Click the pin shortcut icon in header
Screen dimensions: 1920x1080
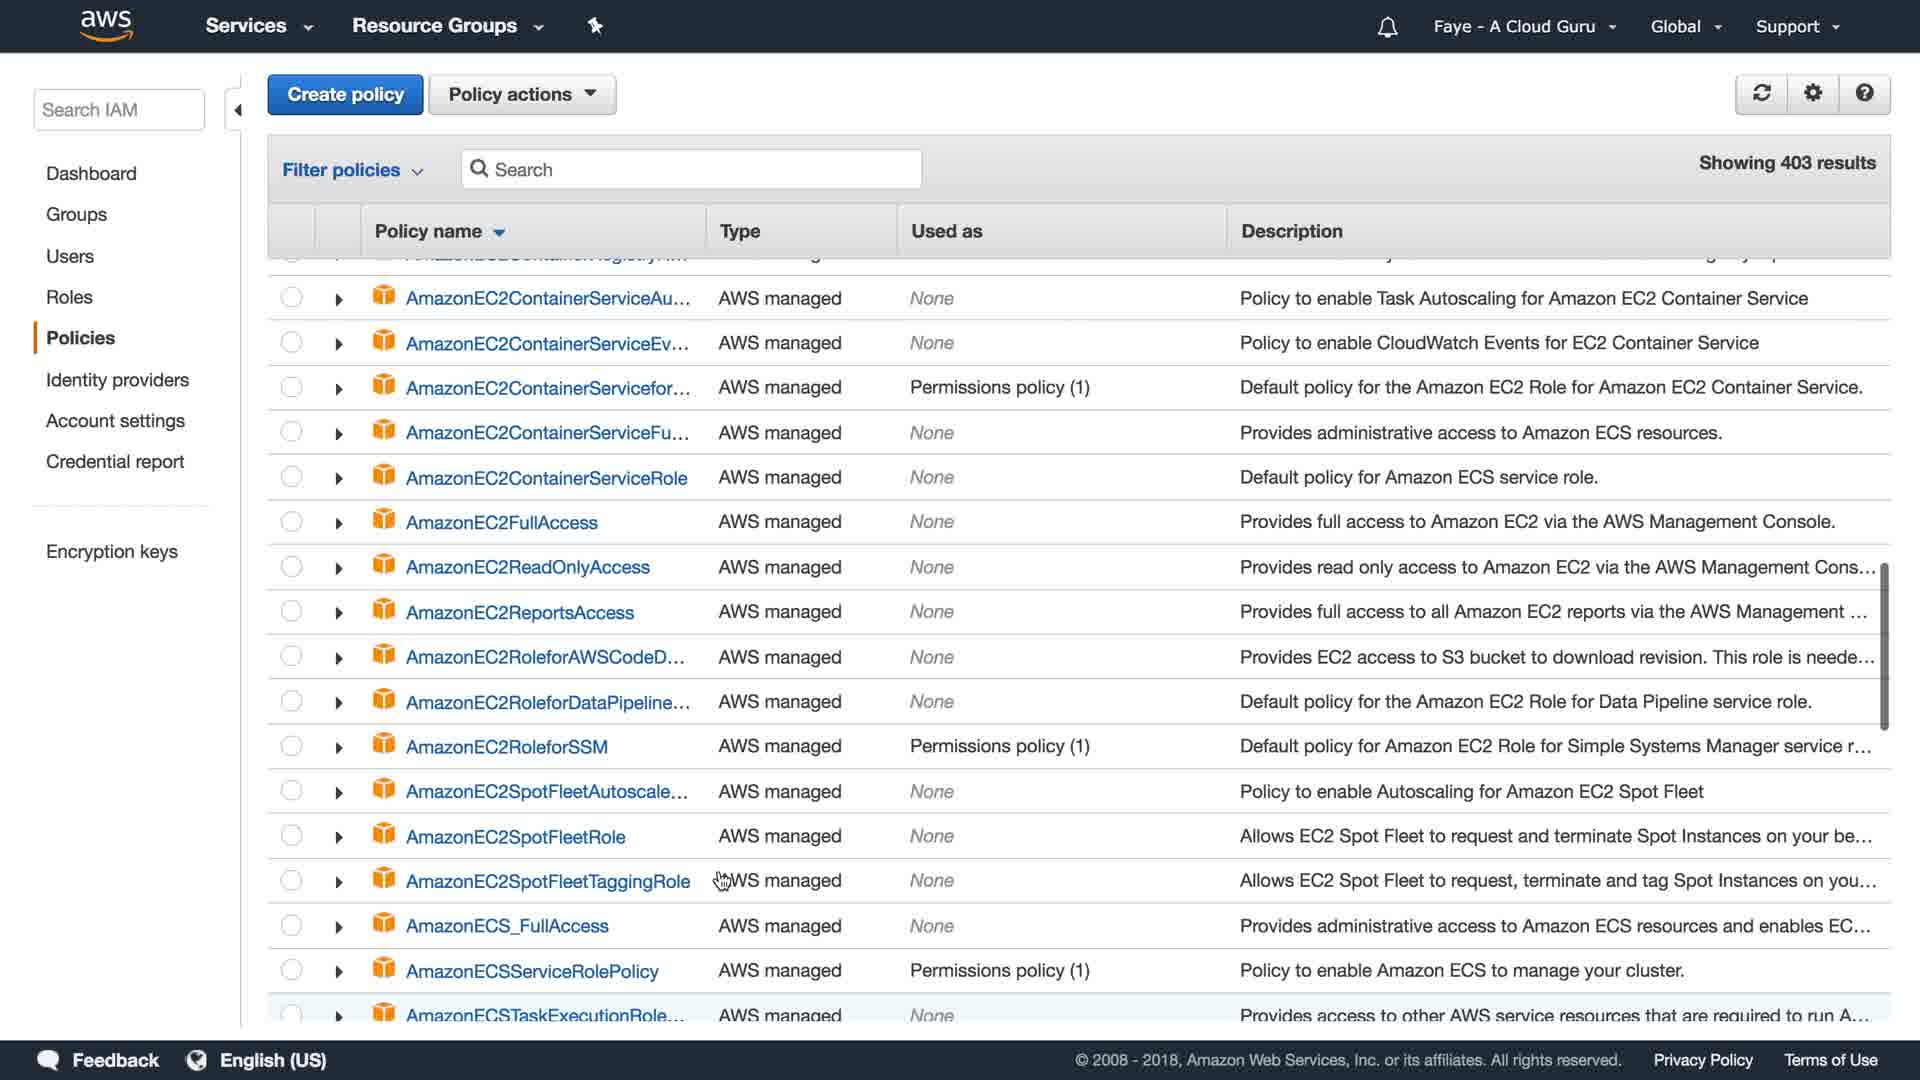coord(595,26)
